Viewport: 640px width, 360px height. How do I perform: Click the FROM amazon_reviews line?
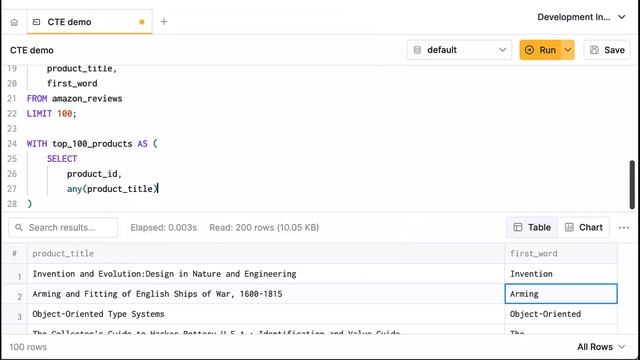(74, 98)
